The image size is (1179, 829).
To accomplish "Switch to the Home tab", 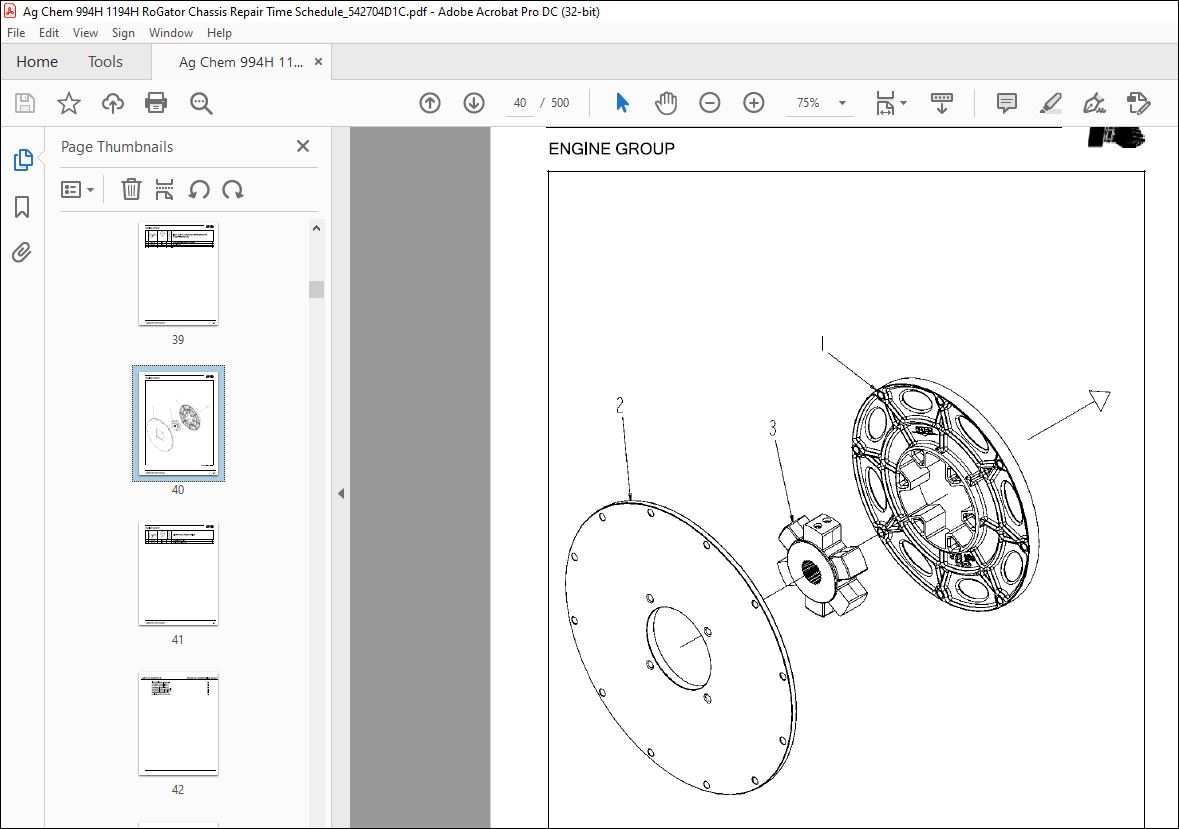I will [37, 62].
